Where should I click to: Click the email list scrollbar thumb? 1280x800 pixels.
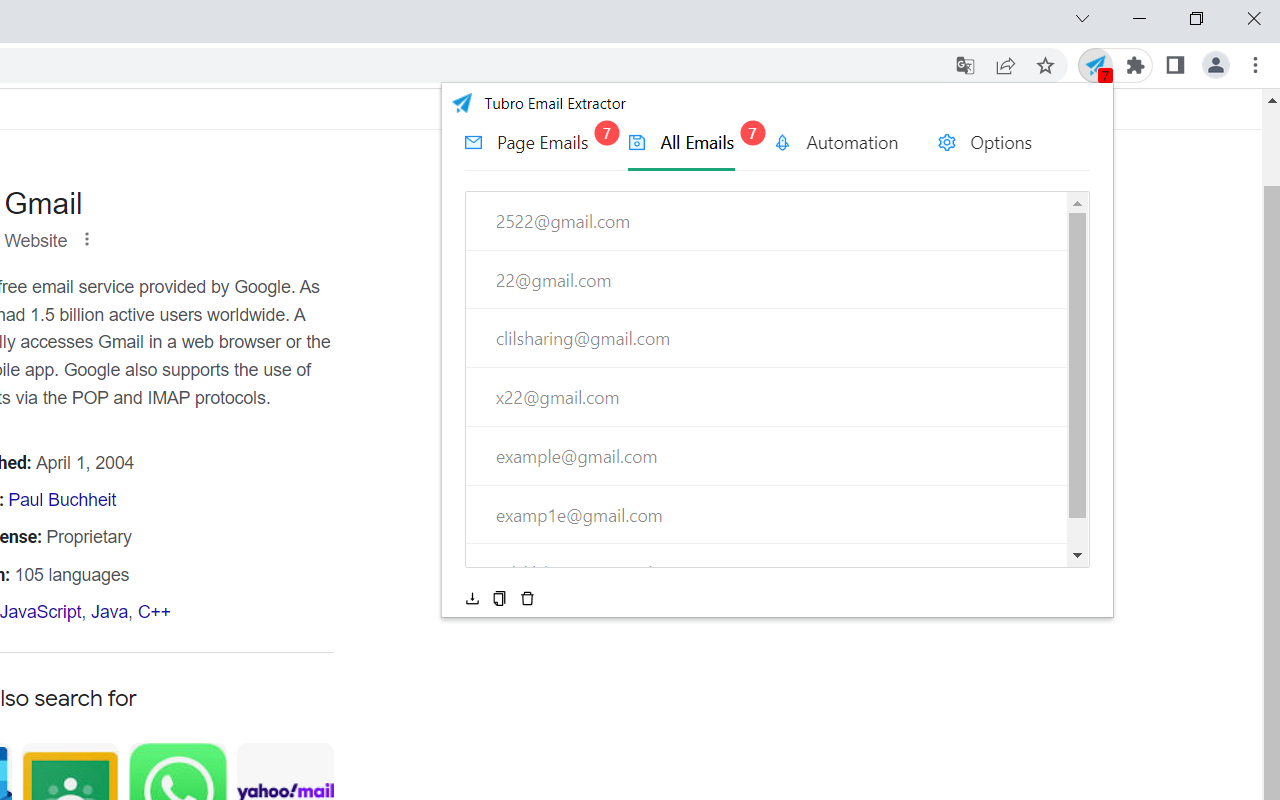(x=1077, y=365)
